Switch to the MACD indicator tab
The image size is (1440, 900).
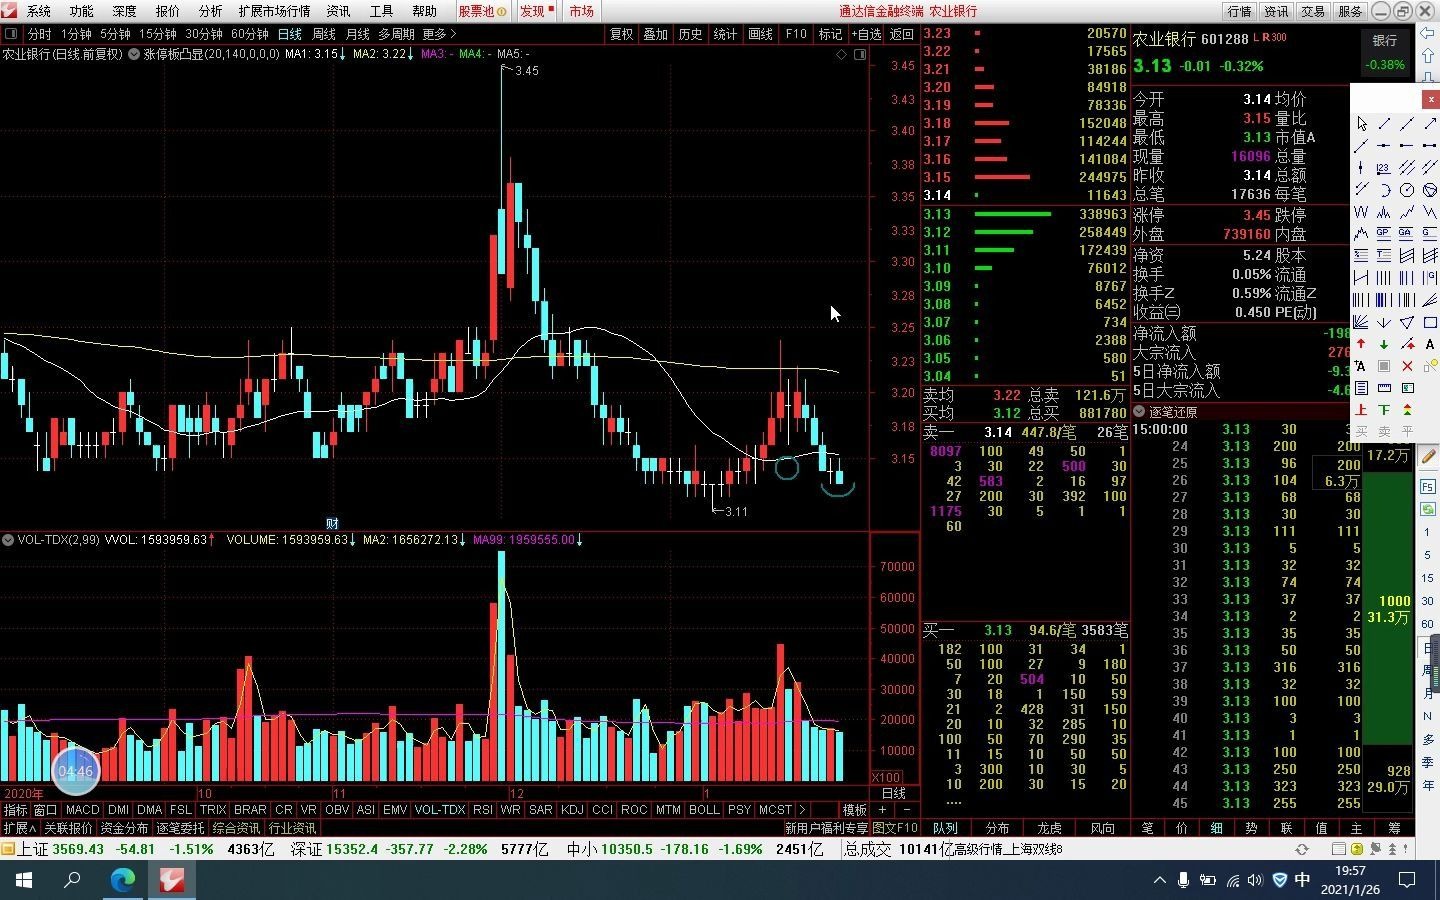pos(82,810)
